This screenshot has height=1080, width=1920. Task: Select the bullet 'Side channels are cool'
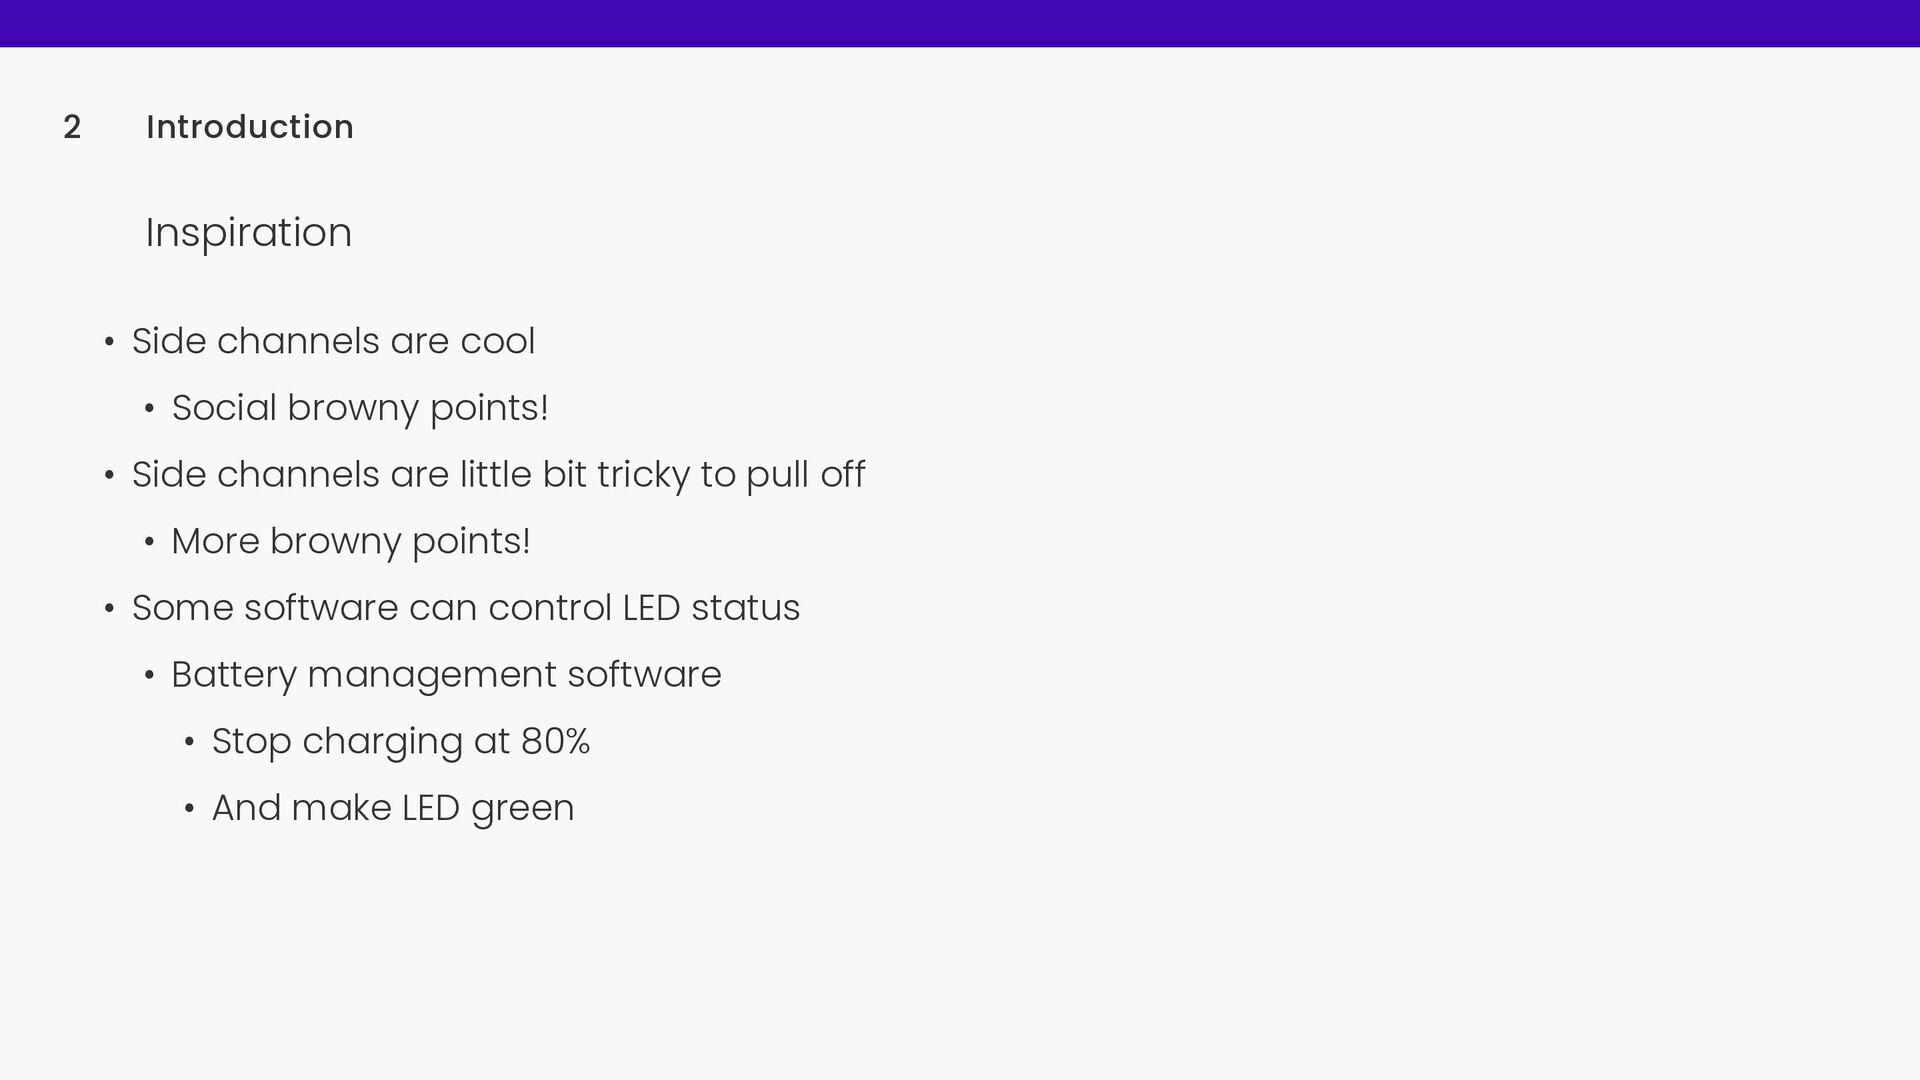334,341
